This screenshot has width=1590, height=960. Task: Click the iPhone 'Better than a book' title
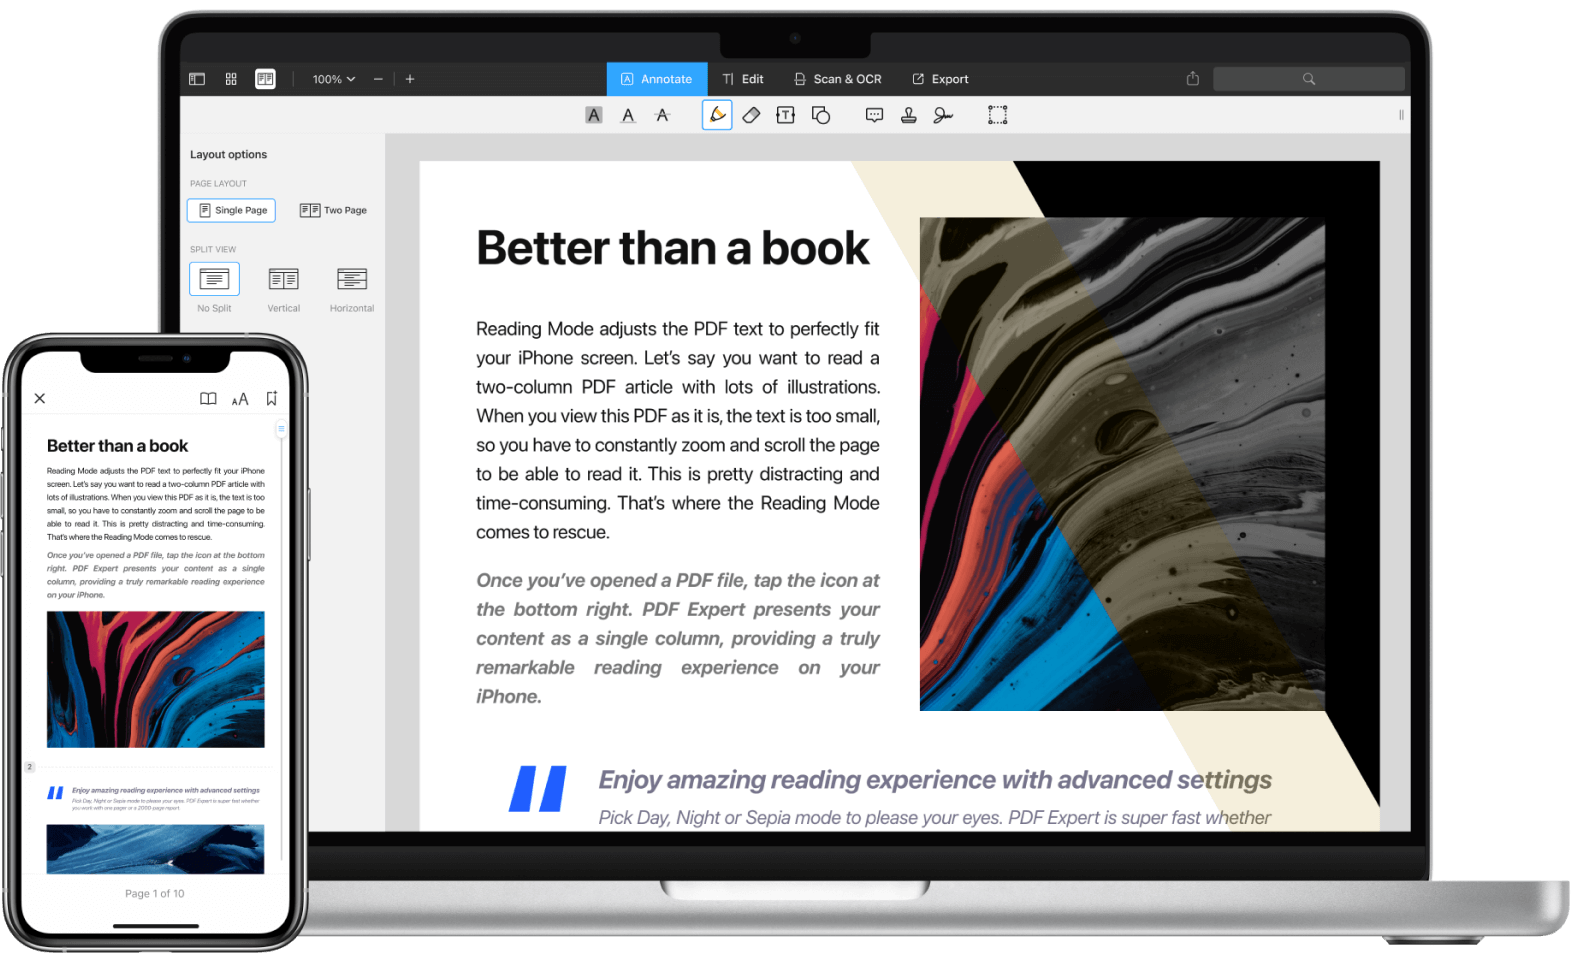(x=117, y=446)
